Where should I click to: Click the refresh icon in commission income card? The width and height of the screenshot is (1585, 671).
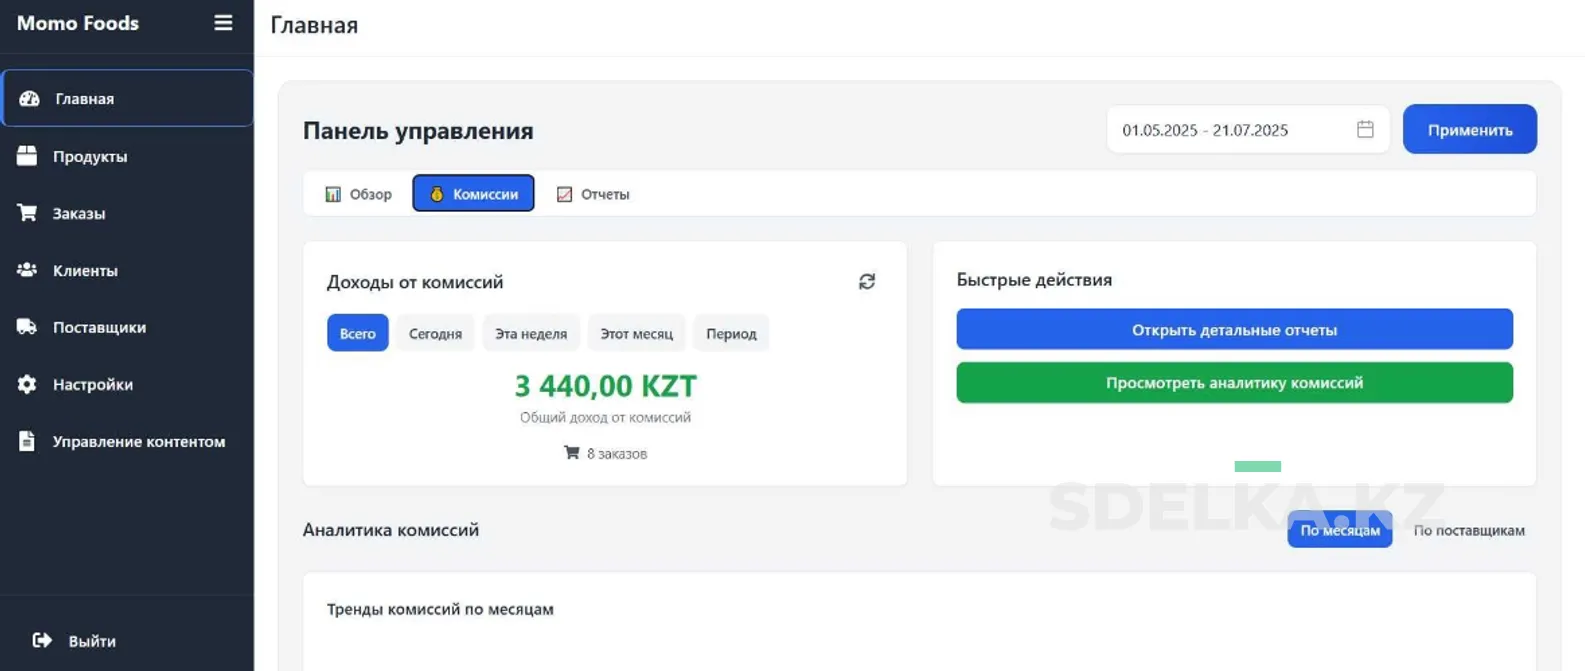867,282
